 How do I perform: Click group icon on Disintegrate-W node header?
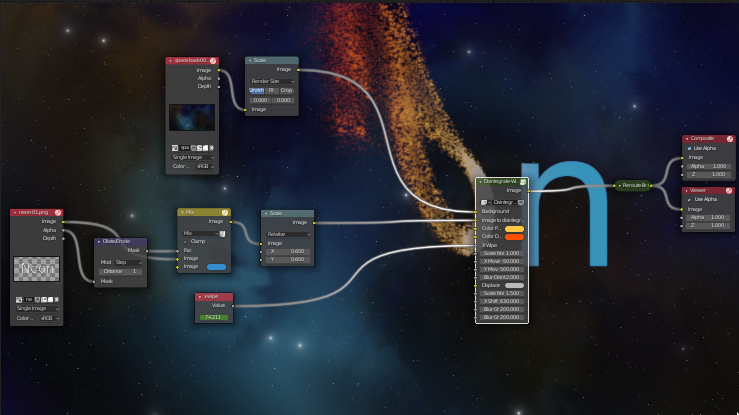(x=523, y=181)
